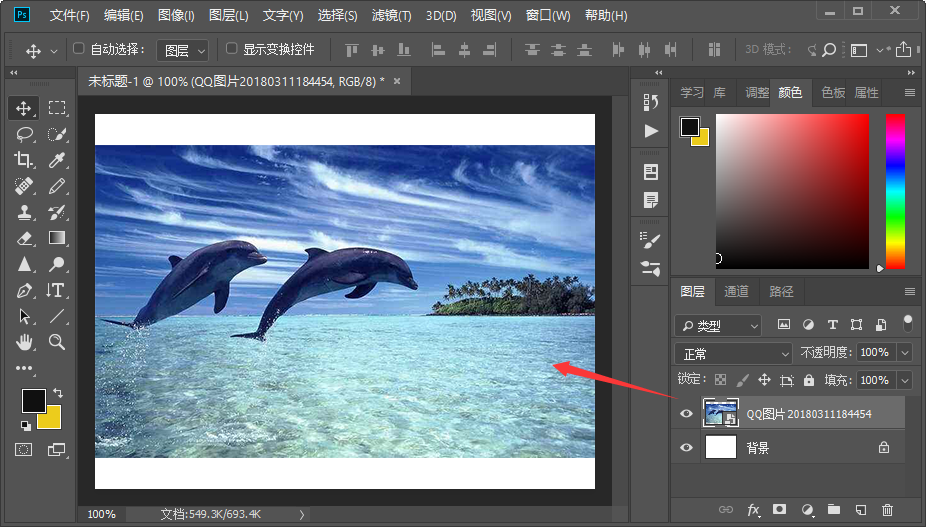Select the Line shape tool
This screenshot has width=926, height=527.
[x=57, y=316]
